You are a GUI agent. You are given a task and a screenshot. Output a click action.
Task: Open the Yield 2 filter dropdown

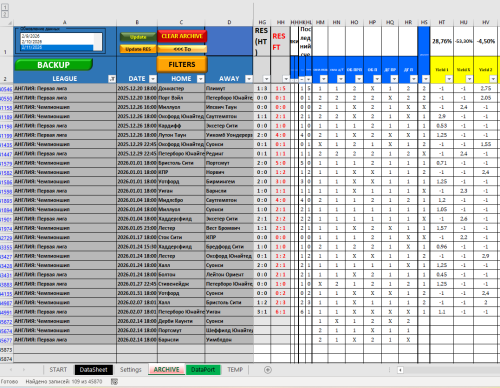point(493,79)
